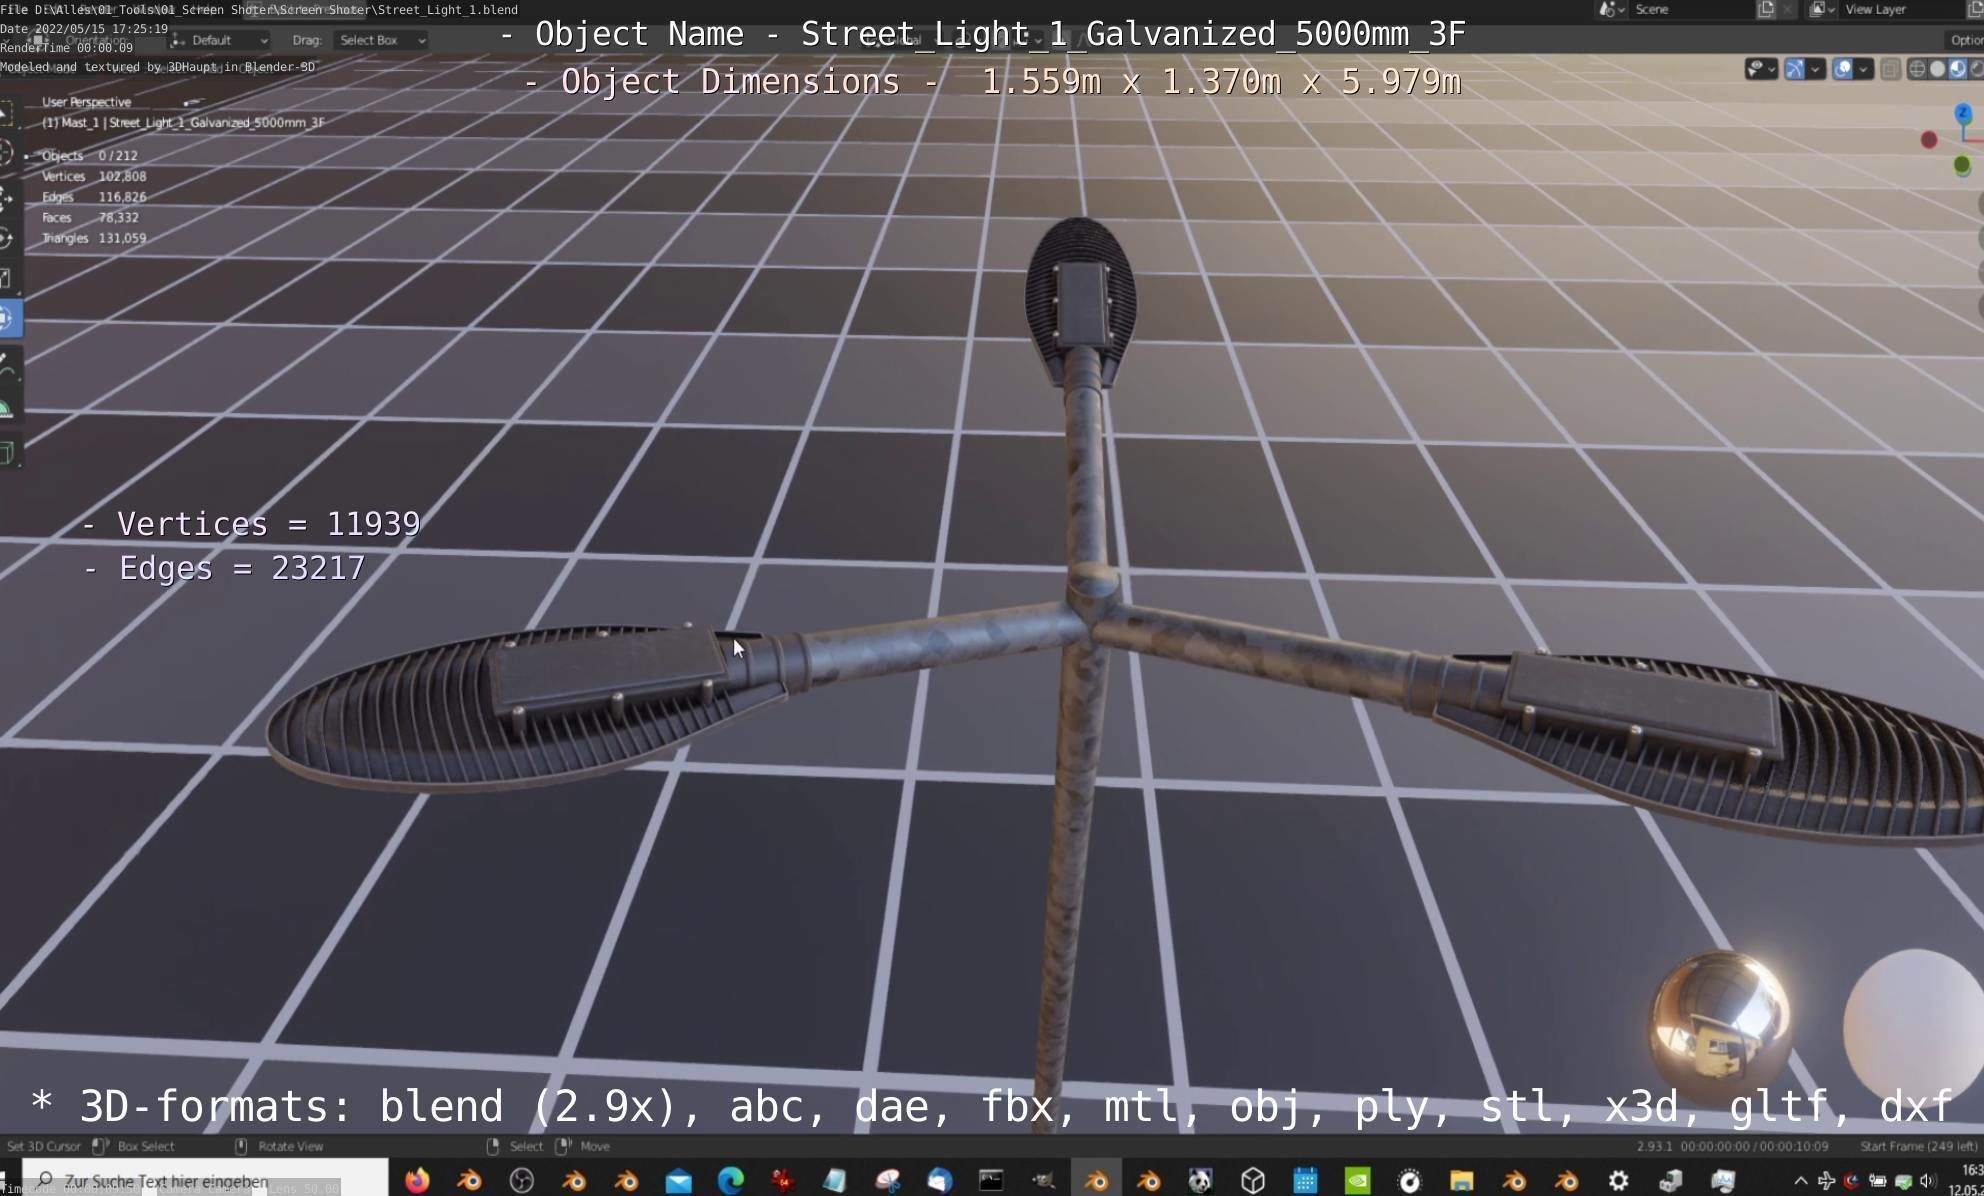The image size is (1984, 1196).
Task: Select the Scale tool in the left toolbar
Action: (x=7, y=278)
